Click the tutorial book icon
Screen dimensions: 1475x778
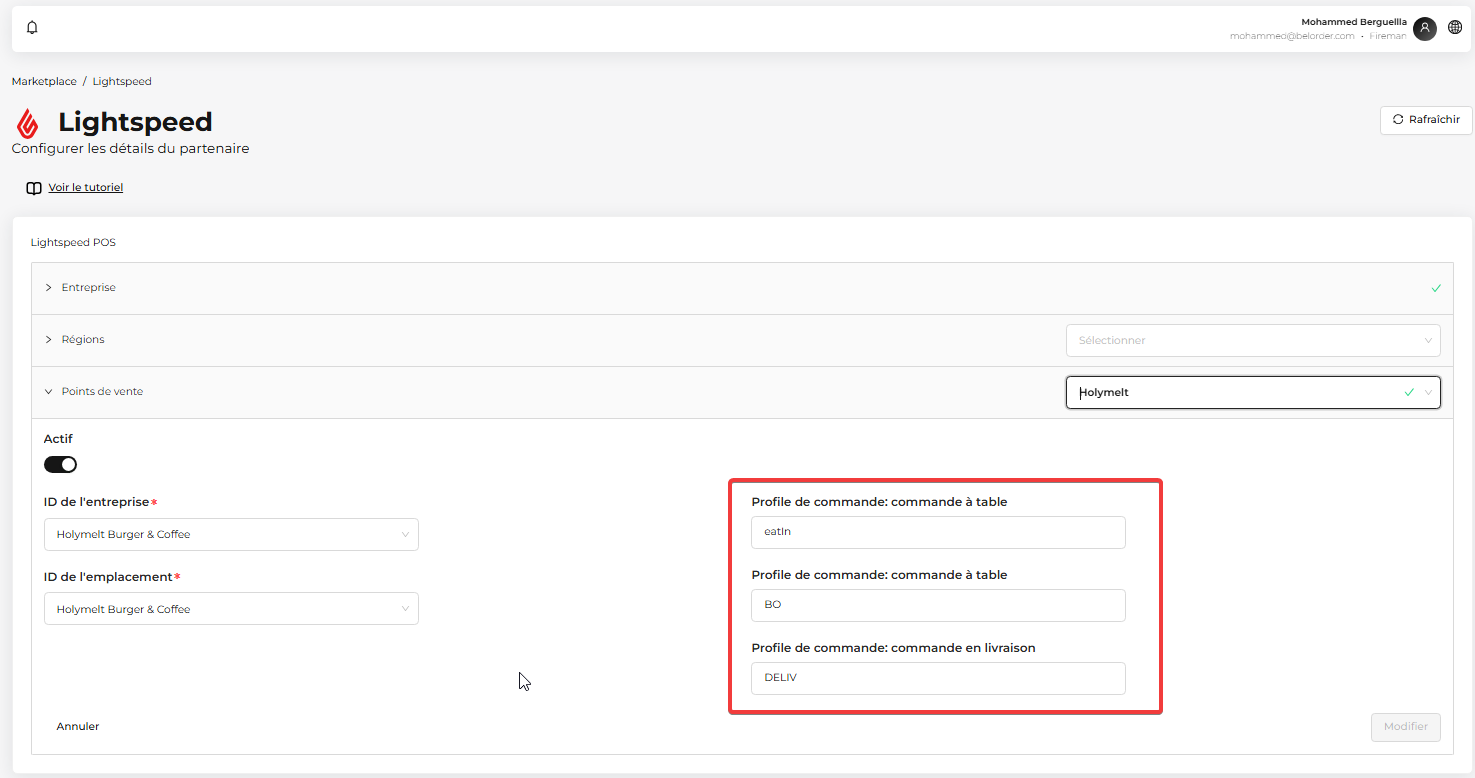tap(34, 188)
